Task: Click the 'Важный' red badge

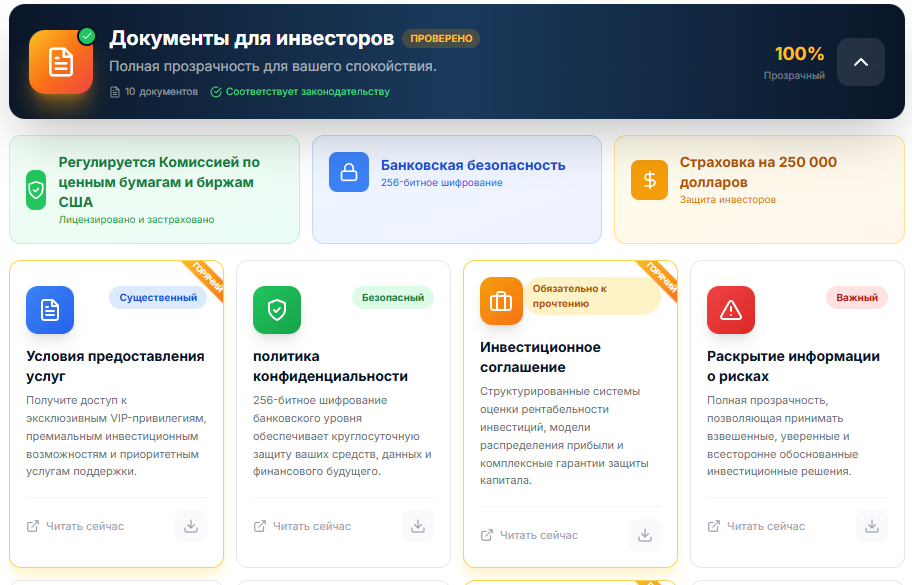Action: [x=857, y=297]
